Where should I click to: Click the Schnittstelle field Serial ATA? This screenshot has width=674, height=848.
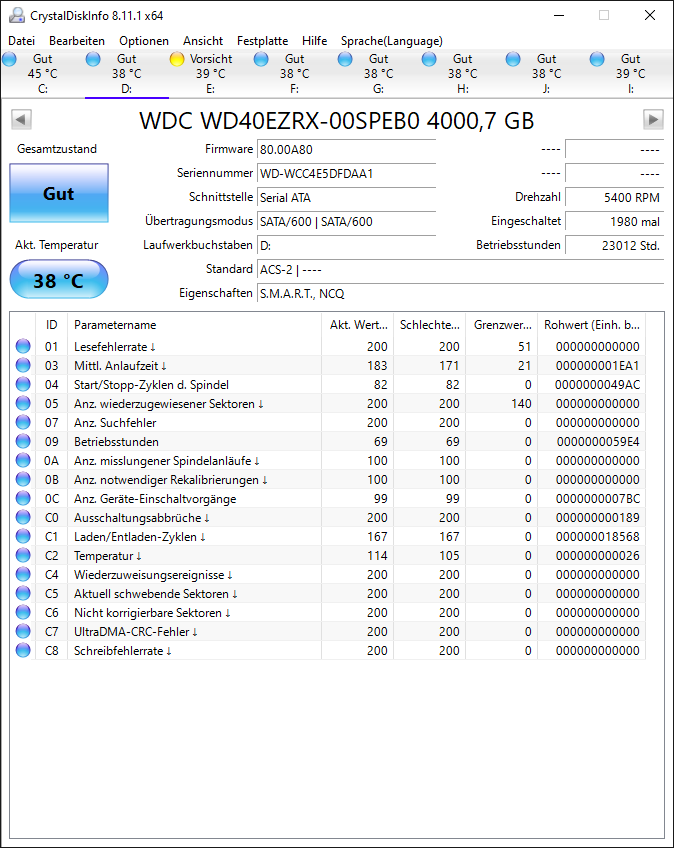pyautogui.click(x=346, y=197)
